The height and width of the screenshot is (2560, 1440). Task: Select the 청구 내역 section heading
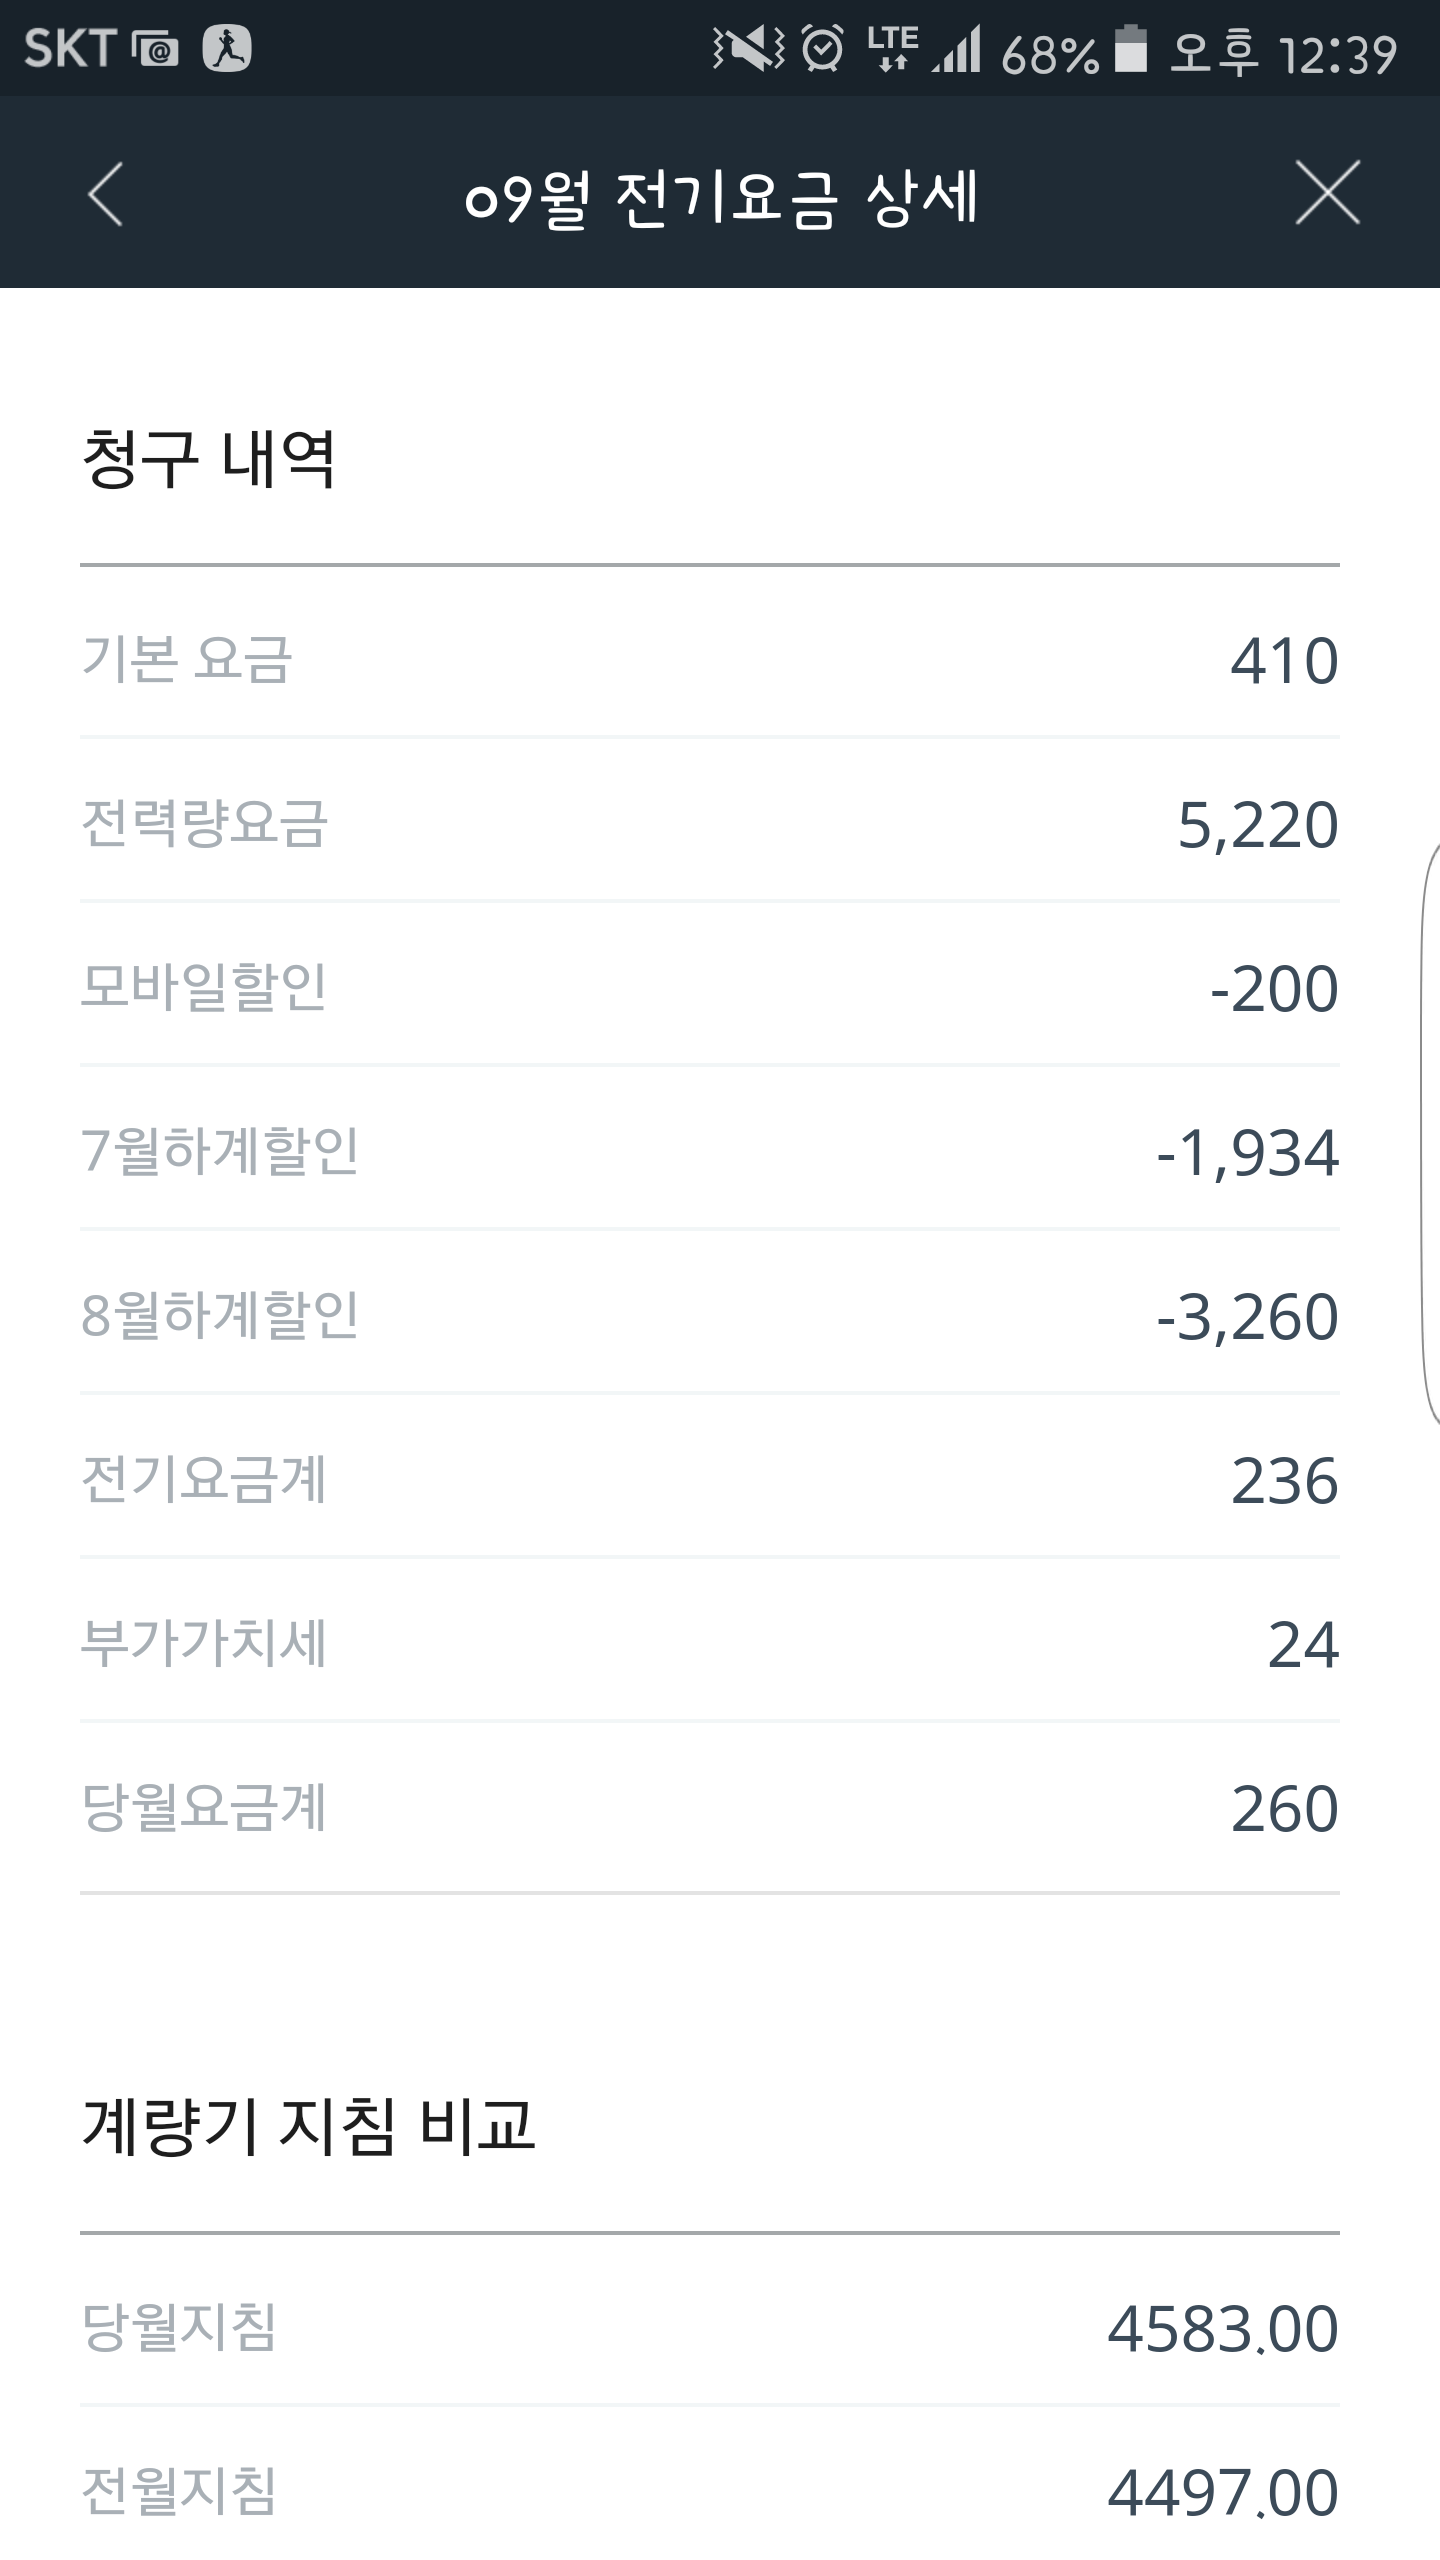[208, 460]
